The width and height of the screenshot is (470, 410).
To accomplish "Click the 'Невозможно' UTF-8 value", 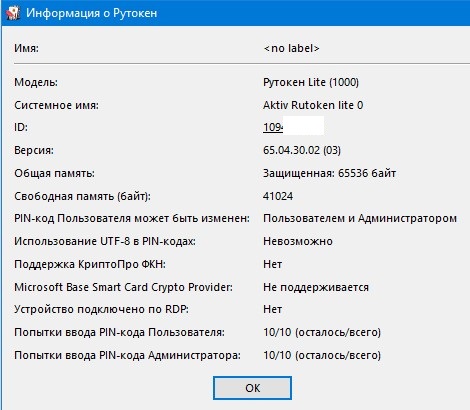I will [x=298, y=241].
